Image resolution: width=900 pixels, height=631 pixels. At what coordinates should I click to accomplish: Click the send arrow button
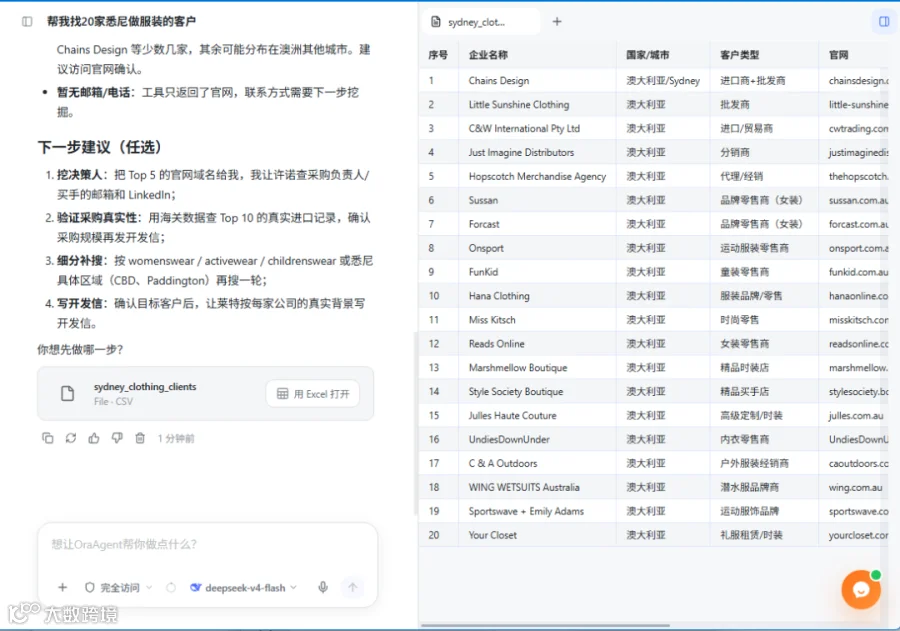352,587
